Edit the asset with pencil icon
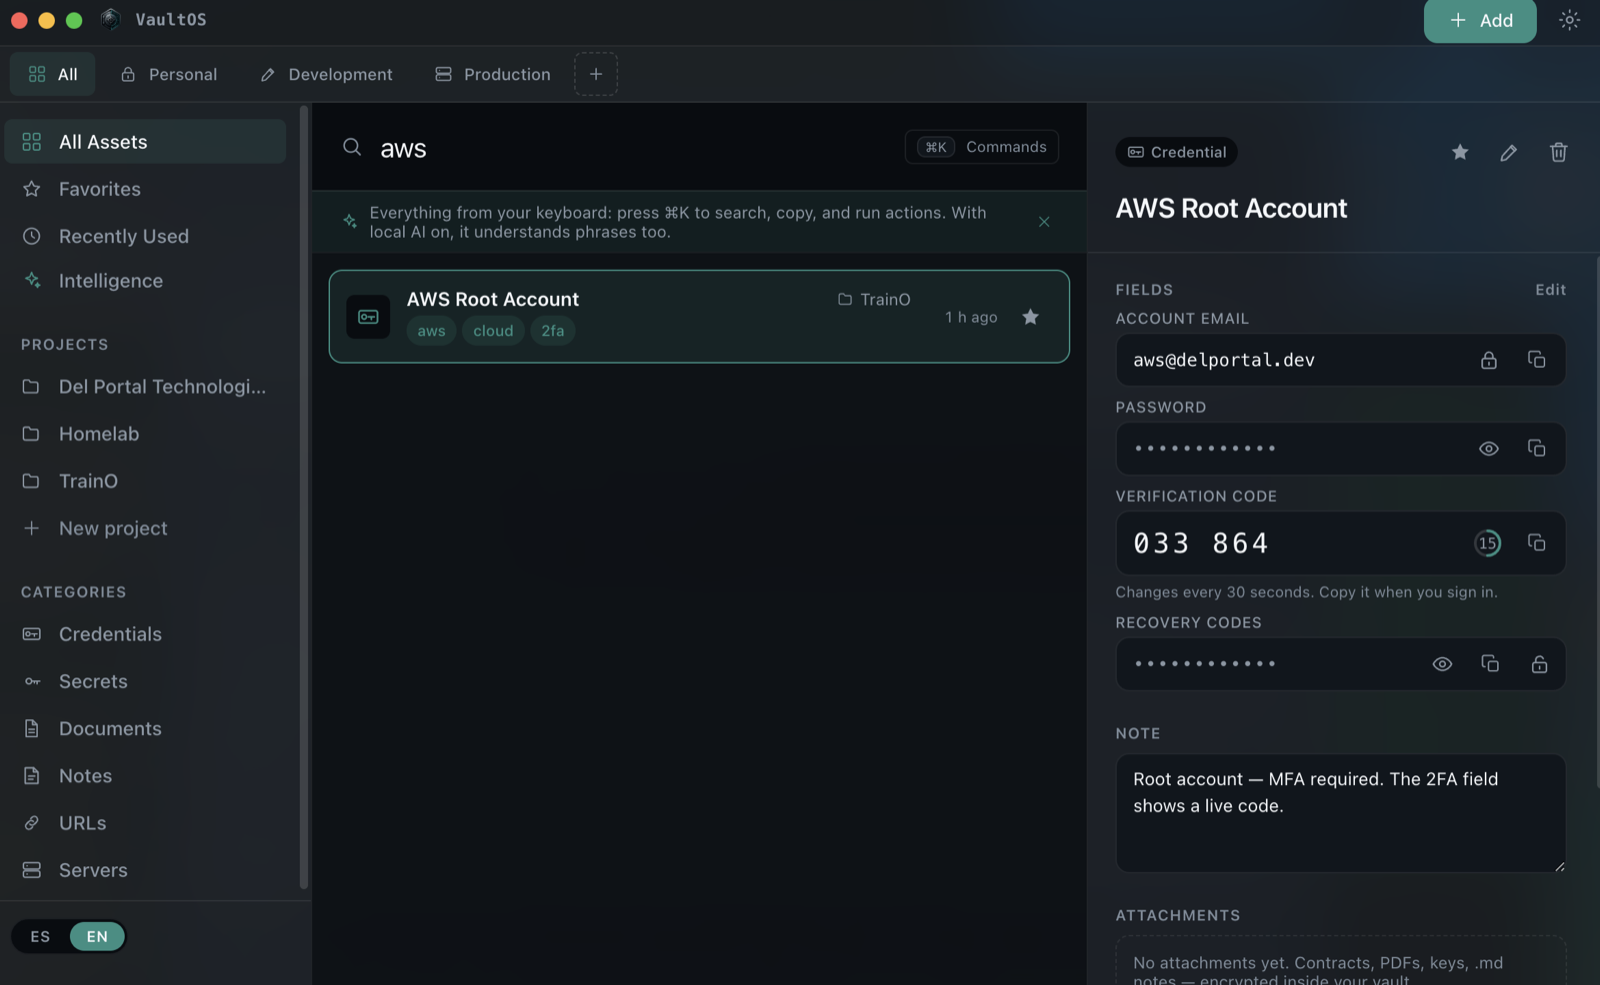1600x985 pixels. (x=1509, y=152)
